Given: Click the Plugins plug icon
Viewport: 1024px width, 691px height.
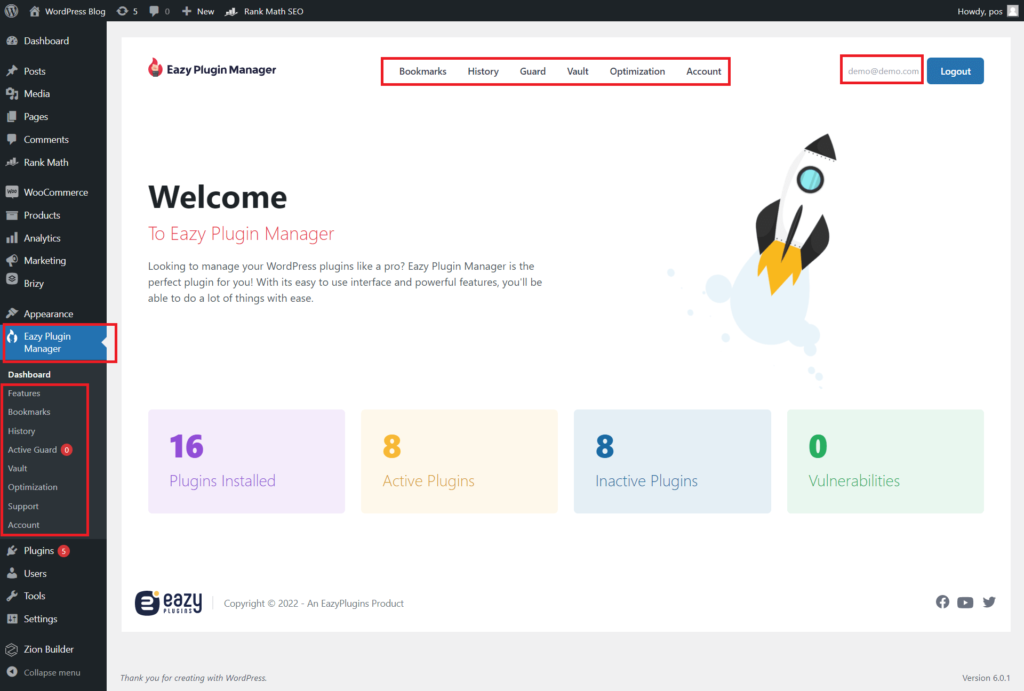Looking at the screenshot, I should coord(12,551).
